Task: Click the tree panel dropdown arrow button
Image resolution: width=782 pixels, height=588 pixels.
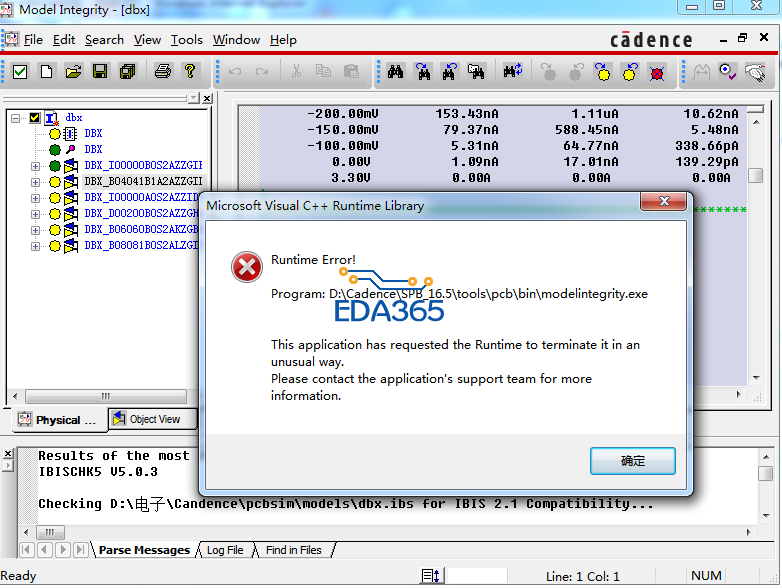Action: 194,99
